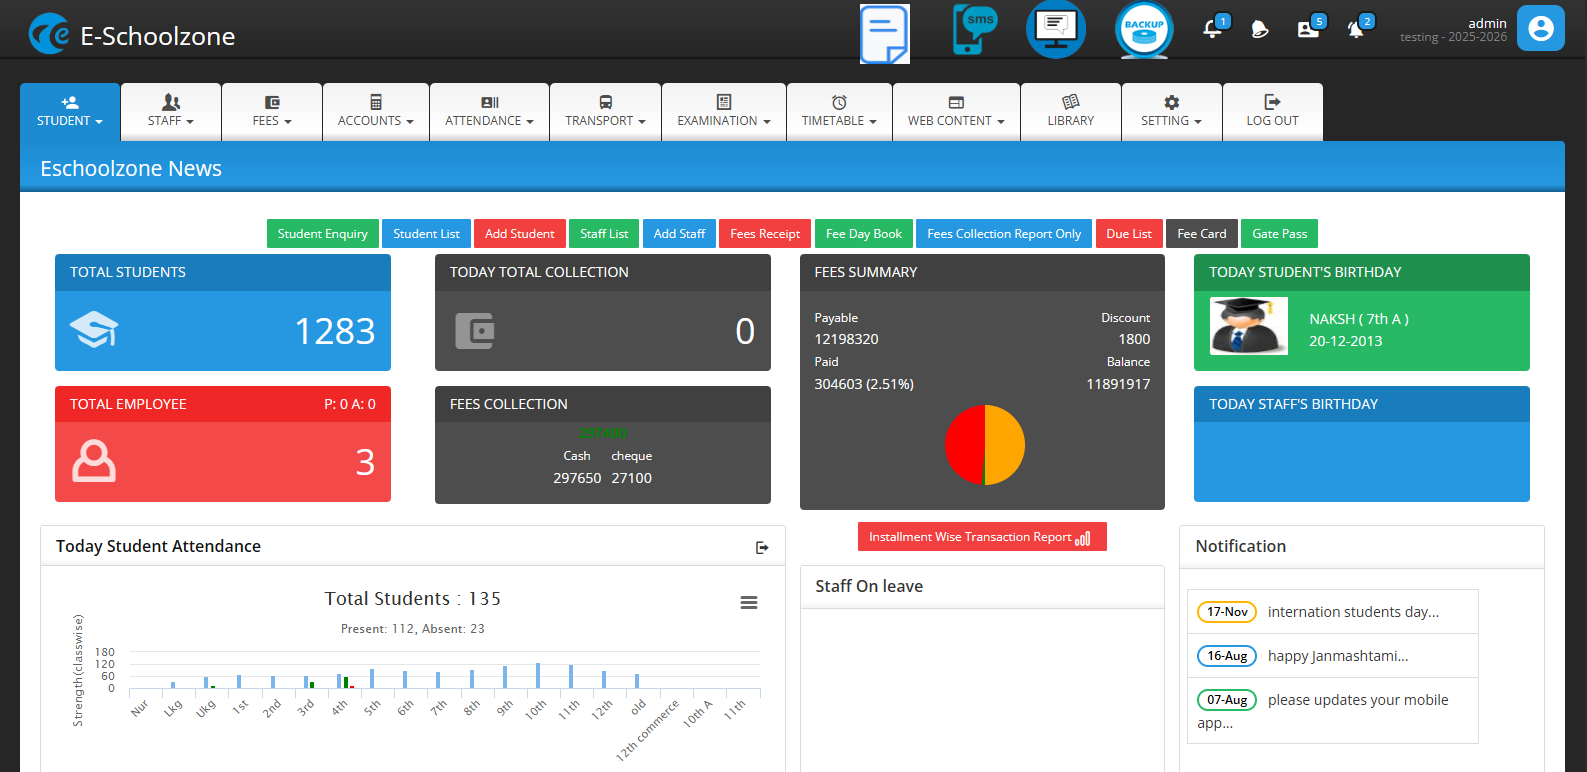1587x772 pixels.
Task: Select the Log Out menu item
Action: pyautogui.click(x=1272, y=112)
